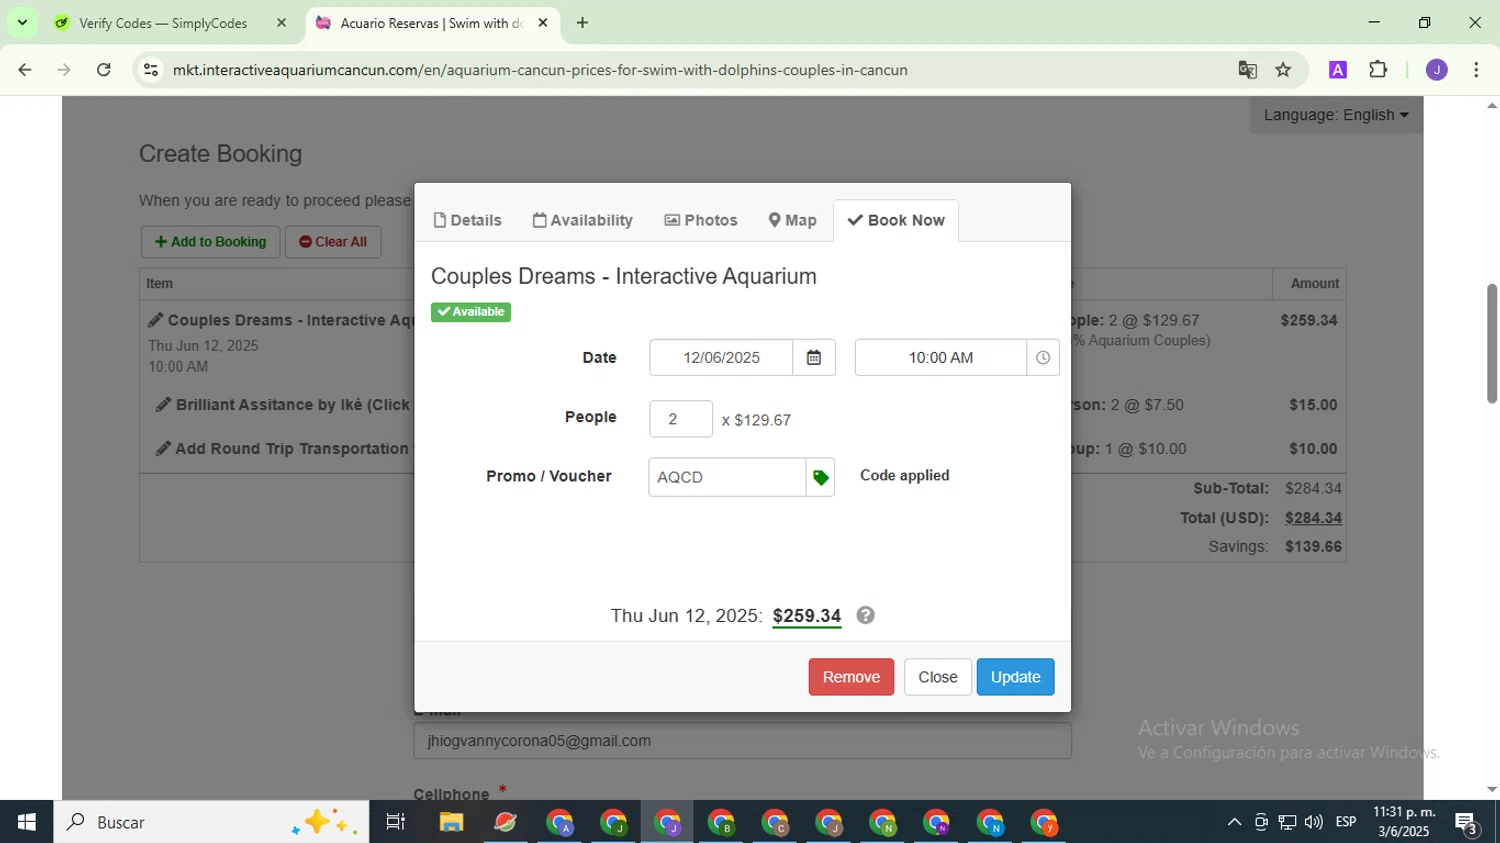Click the blue Update button

tap(1015, 677)
